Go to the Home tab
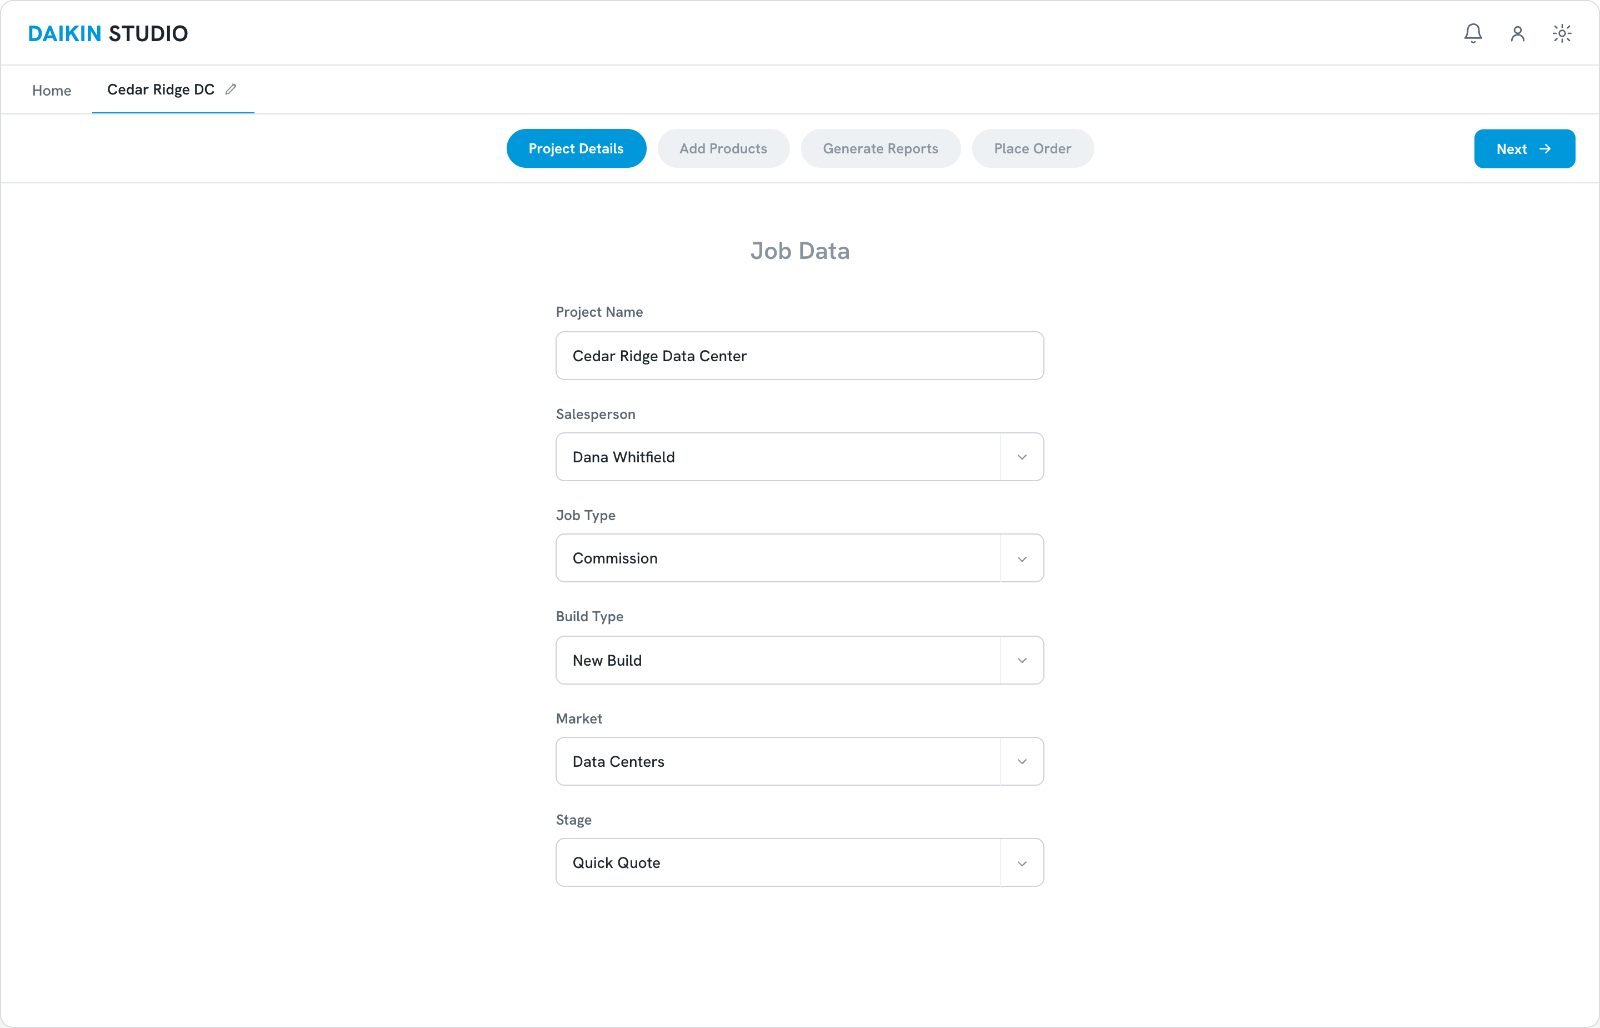The width and height of the screenshot is (1600, 1028). [52, 90]
